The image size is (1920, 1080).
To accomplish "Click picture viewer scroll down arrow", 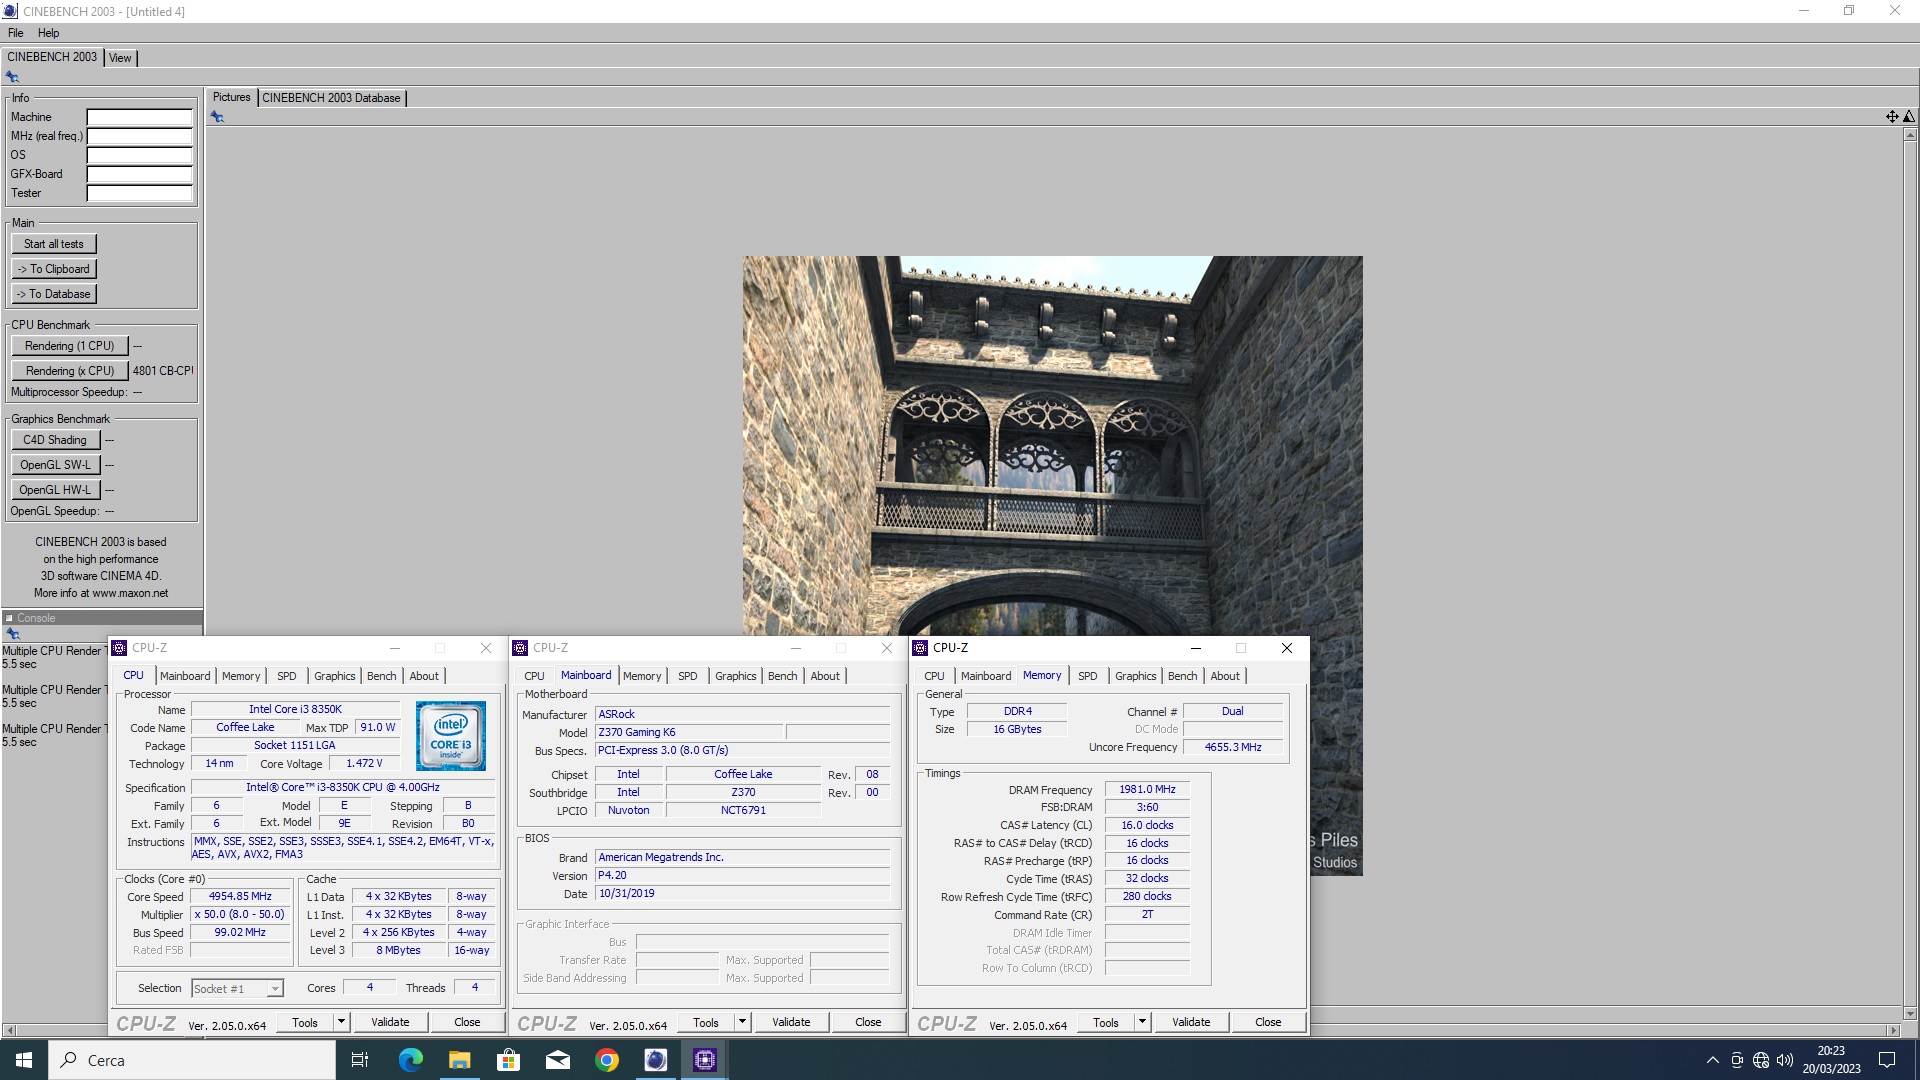I will [1911, 1014].
